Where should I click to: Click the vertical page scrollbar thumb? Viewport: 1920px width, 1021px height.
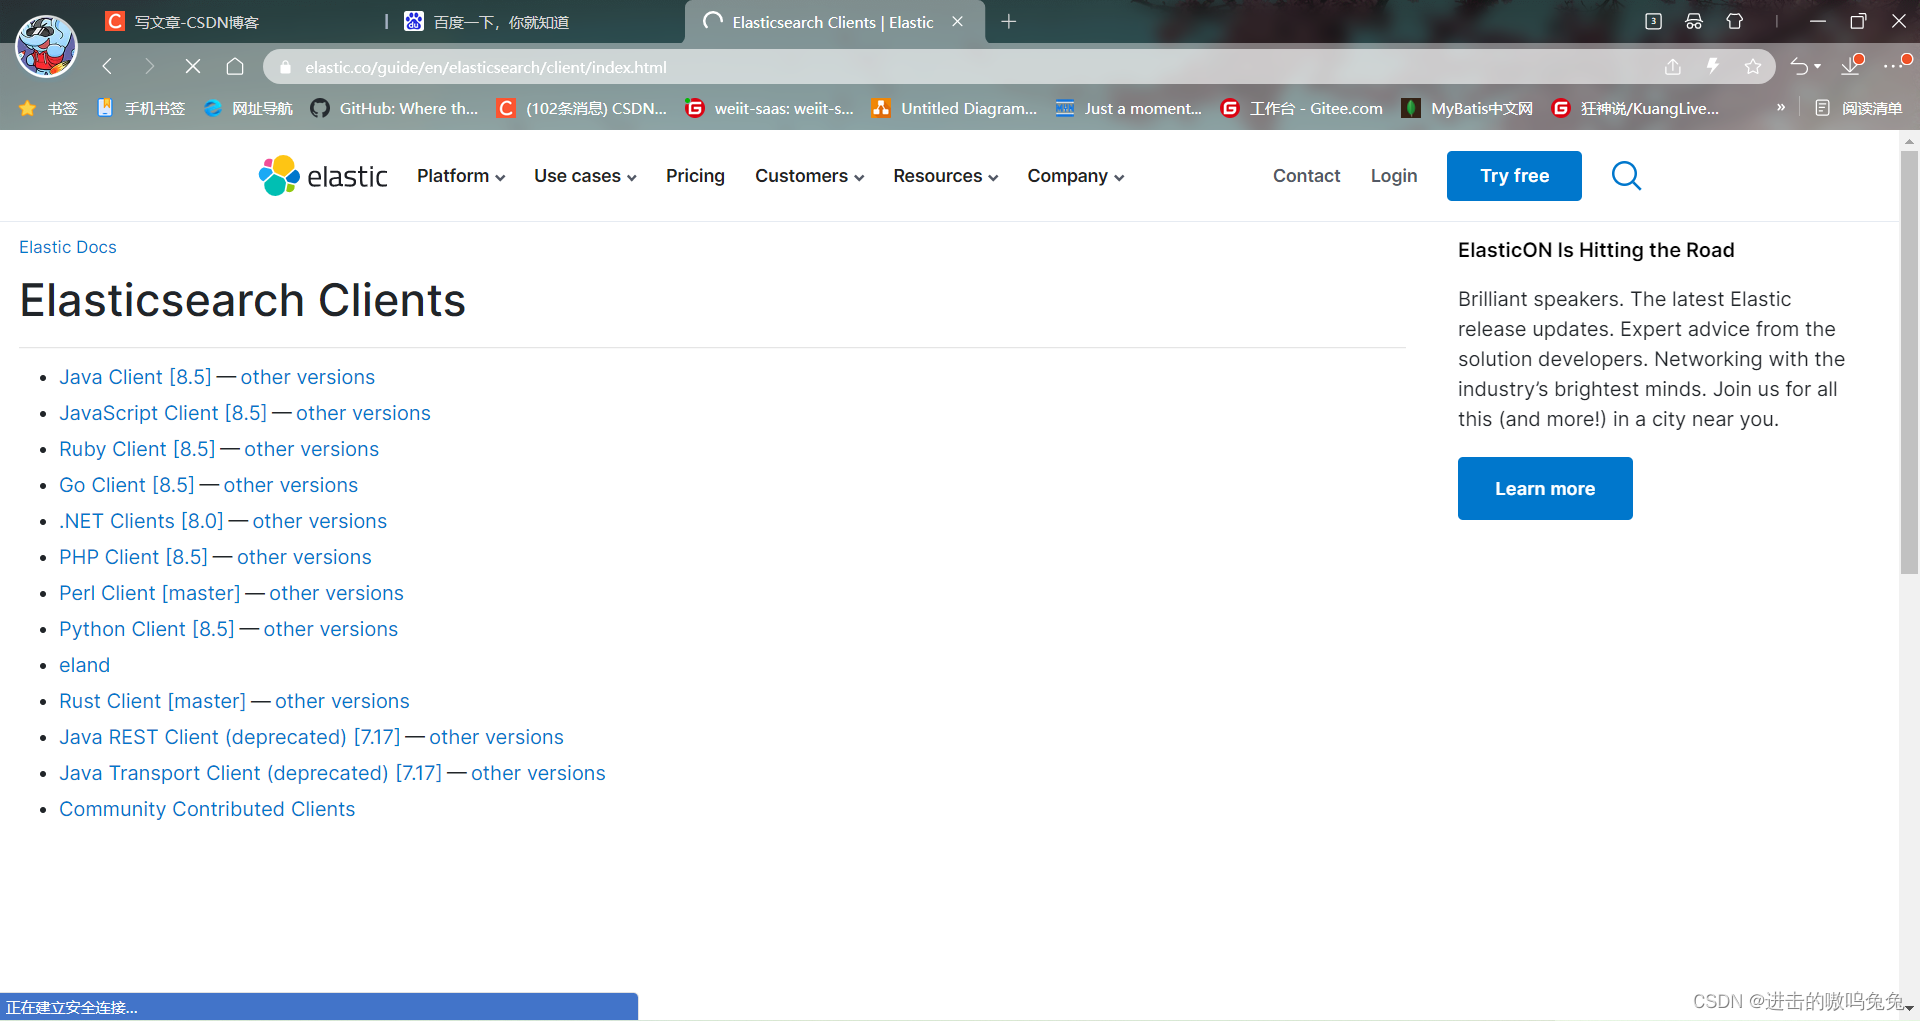(1909, 360)
